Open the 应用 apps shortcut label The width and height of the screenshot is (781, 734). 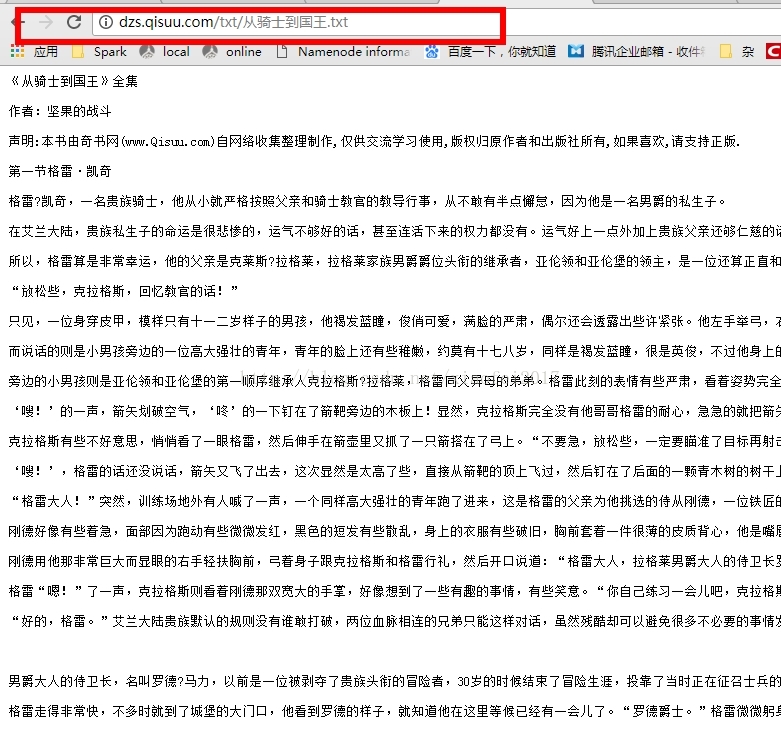tap(46, 51)
